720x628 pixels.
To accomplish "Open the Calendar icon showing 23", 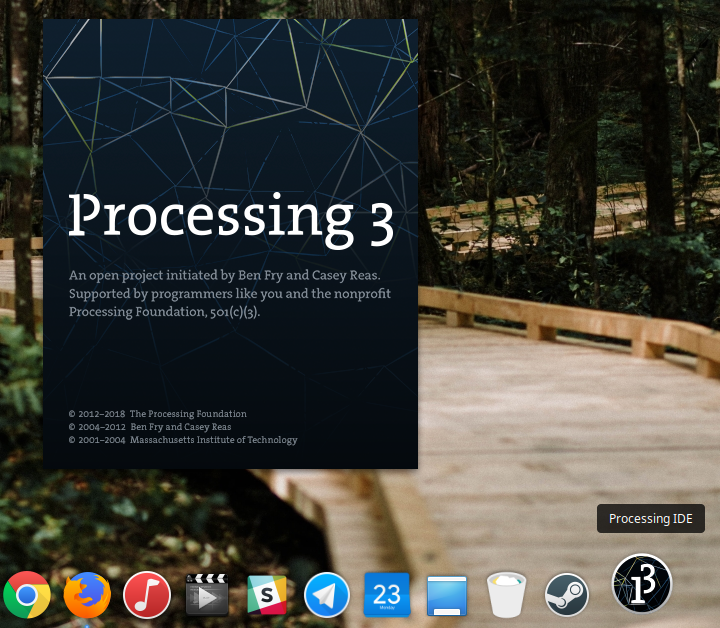I will pyautogui.click(x=387, y=594).
